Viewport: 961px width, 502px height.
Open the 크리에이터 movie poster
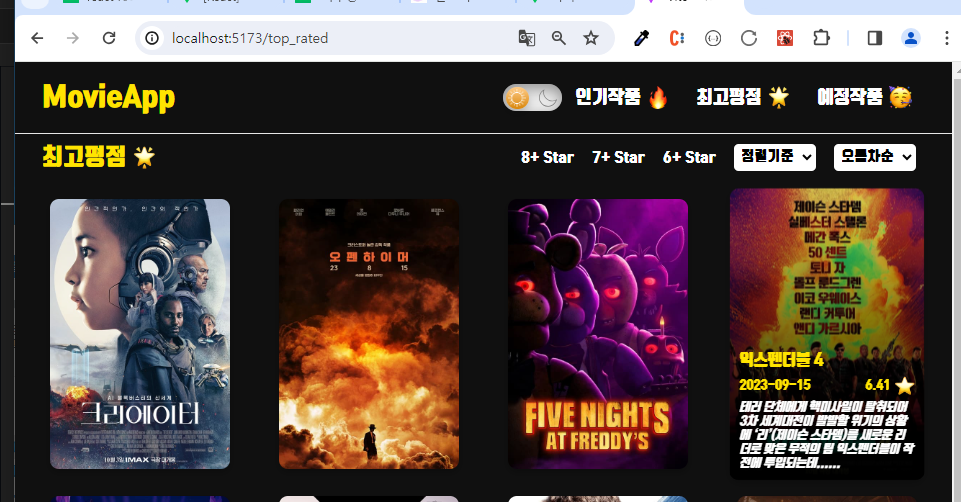point(140,333)
